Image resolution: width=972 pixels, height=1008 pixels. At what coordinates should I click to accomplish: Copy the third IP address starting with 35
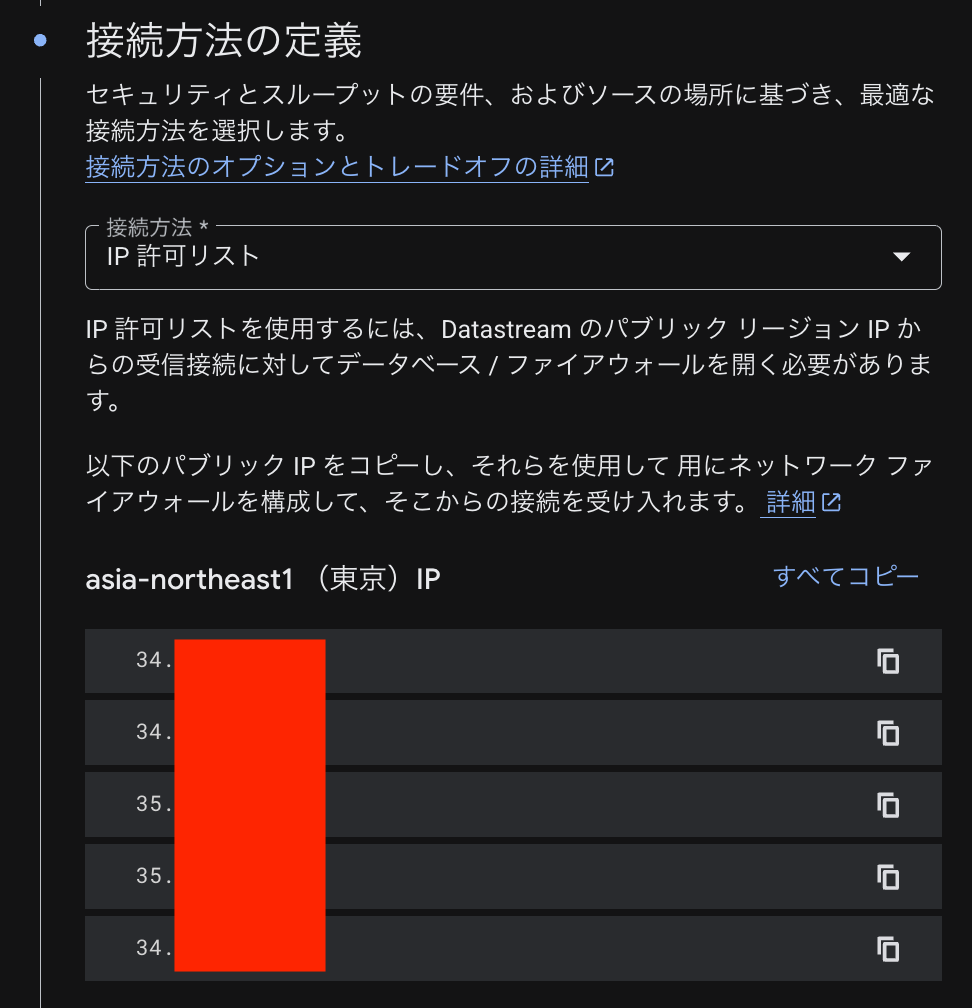coord(888,805)
